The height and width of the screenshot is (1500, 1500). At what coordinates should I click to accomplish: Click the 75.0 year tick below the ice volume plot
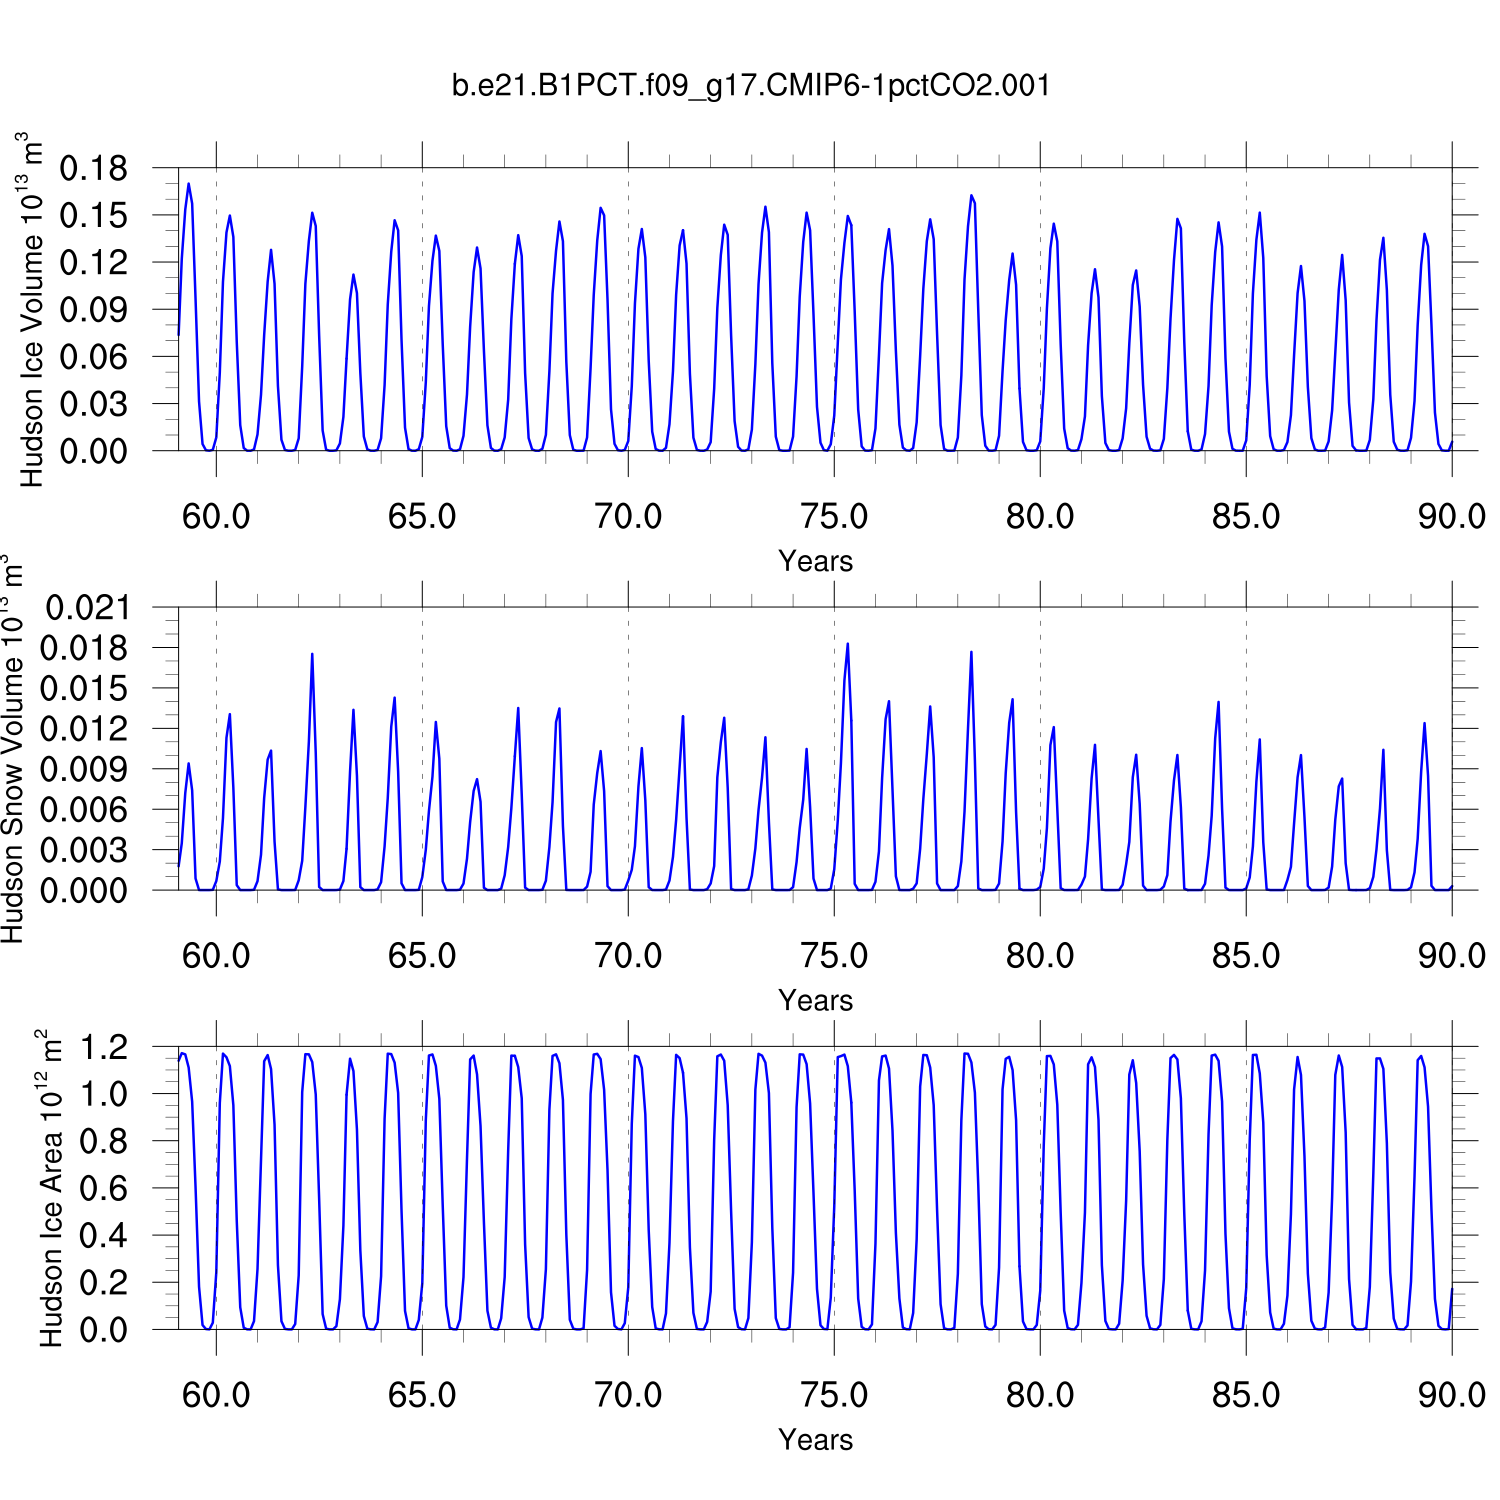(x=834, y=517)
